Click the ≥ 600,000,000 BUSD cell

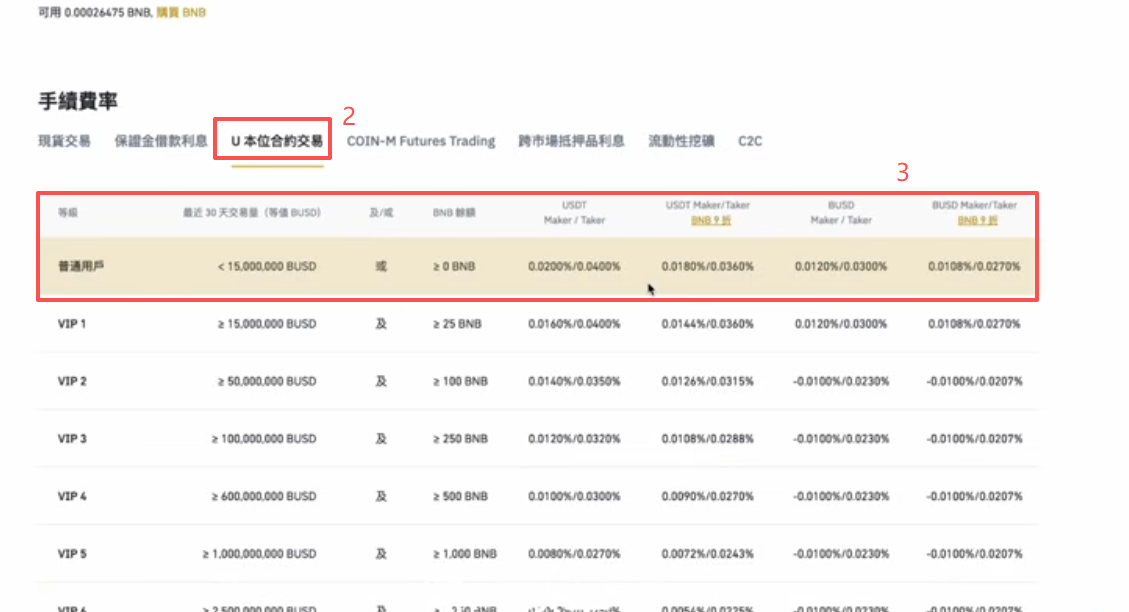pyautogui.click(x=264, y=496)
